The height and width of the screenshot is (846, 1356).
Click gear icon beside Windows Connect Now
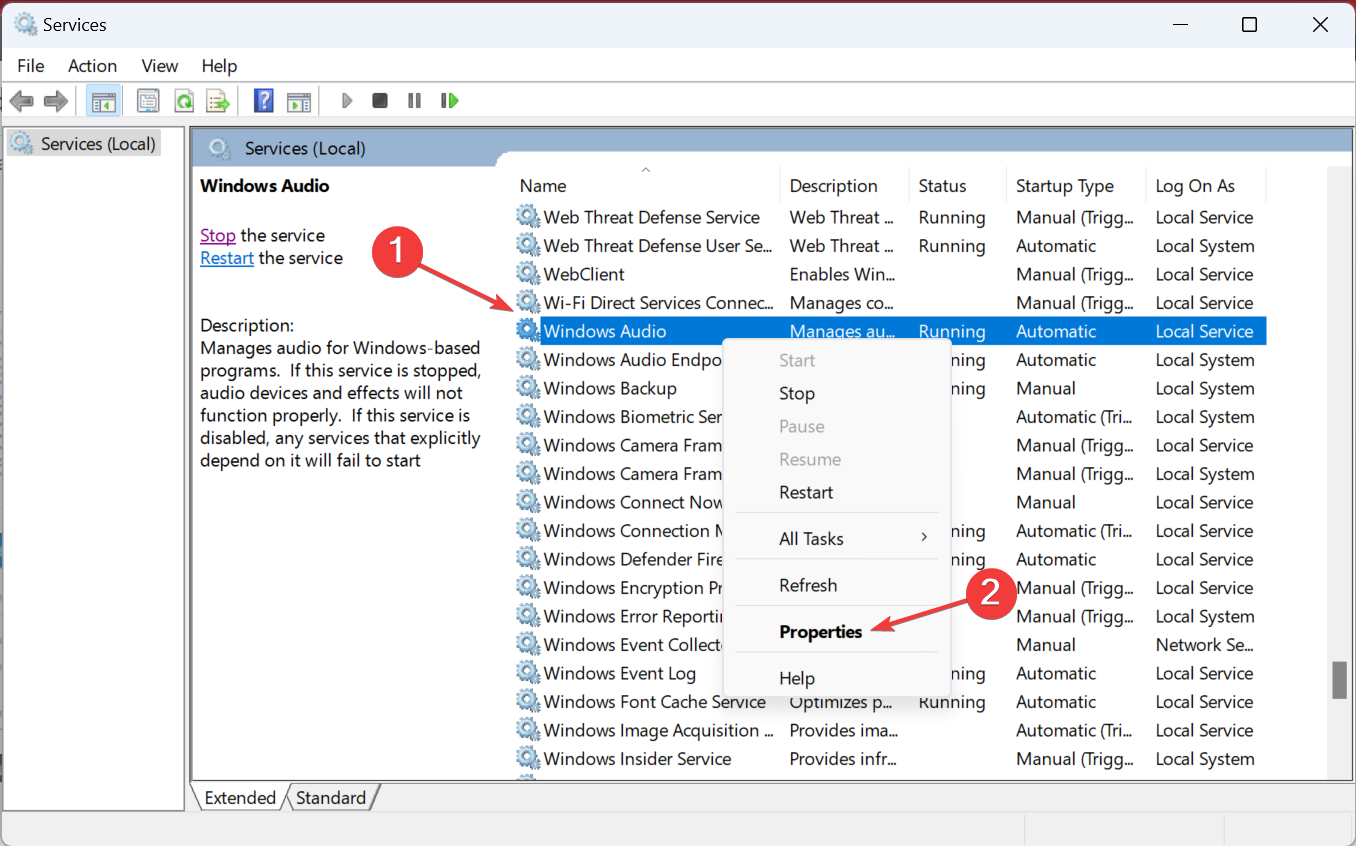pyautogui.click(x=527, y=502)
